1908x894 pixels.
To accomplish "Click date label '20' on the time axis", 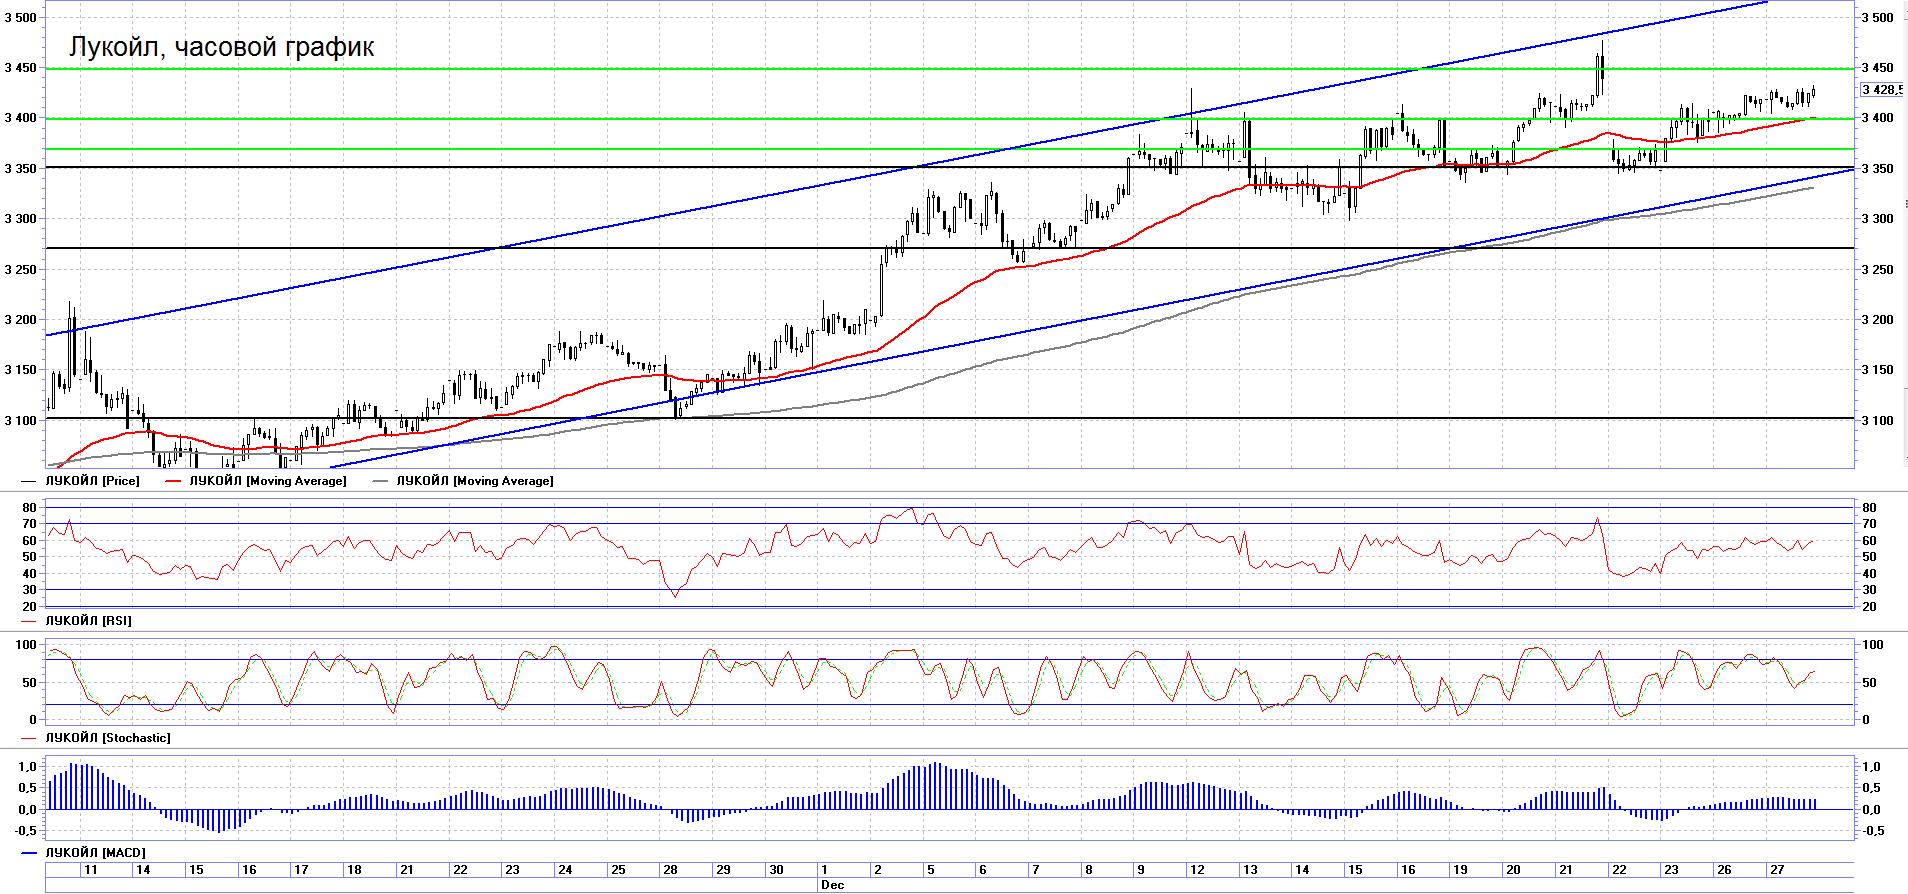I will pyautogui.click(x=1513, y=870).
